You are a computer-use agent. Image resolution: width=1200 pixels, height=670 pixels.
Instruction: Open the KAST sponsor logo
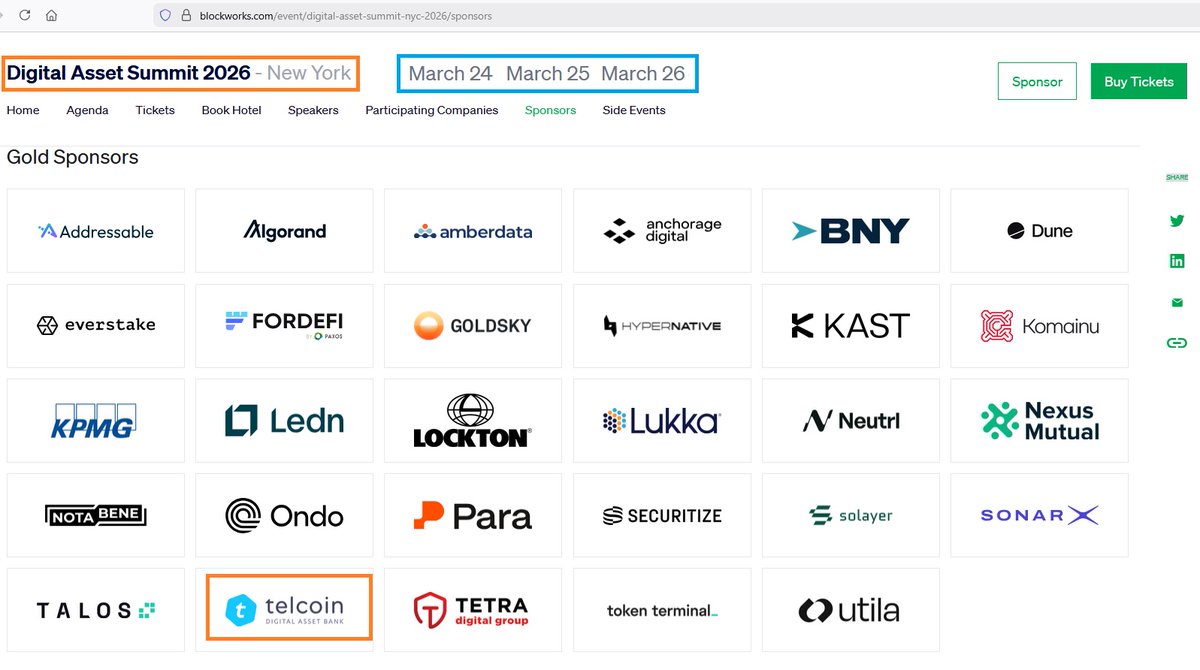point(851,325)
